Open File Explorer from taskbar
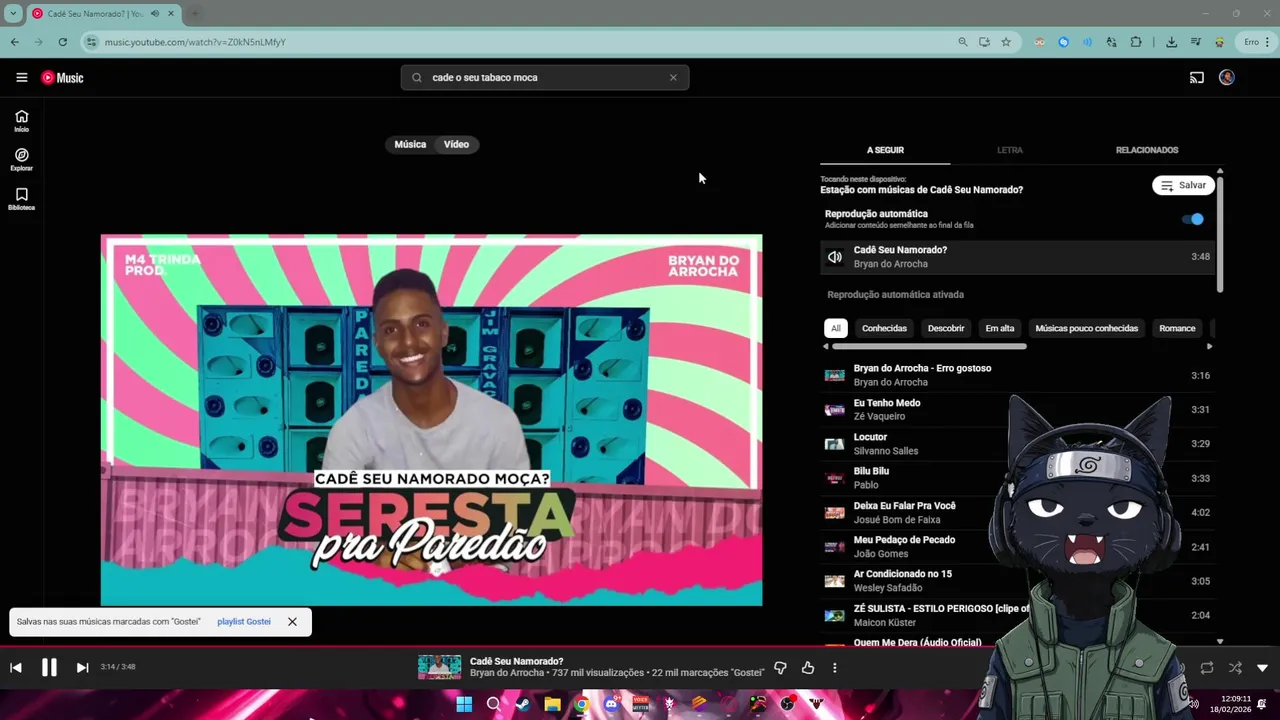Image resolution: width=1280 pixels, height=720 pixels. click(x=552, y=704)
